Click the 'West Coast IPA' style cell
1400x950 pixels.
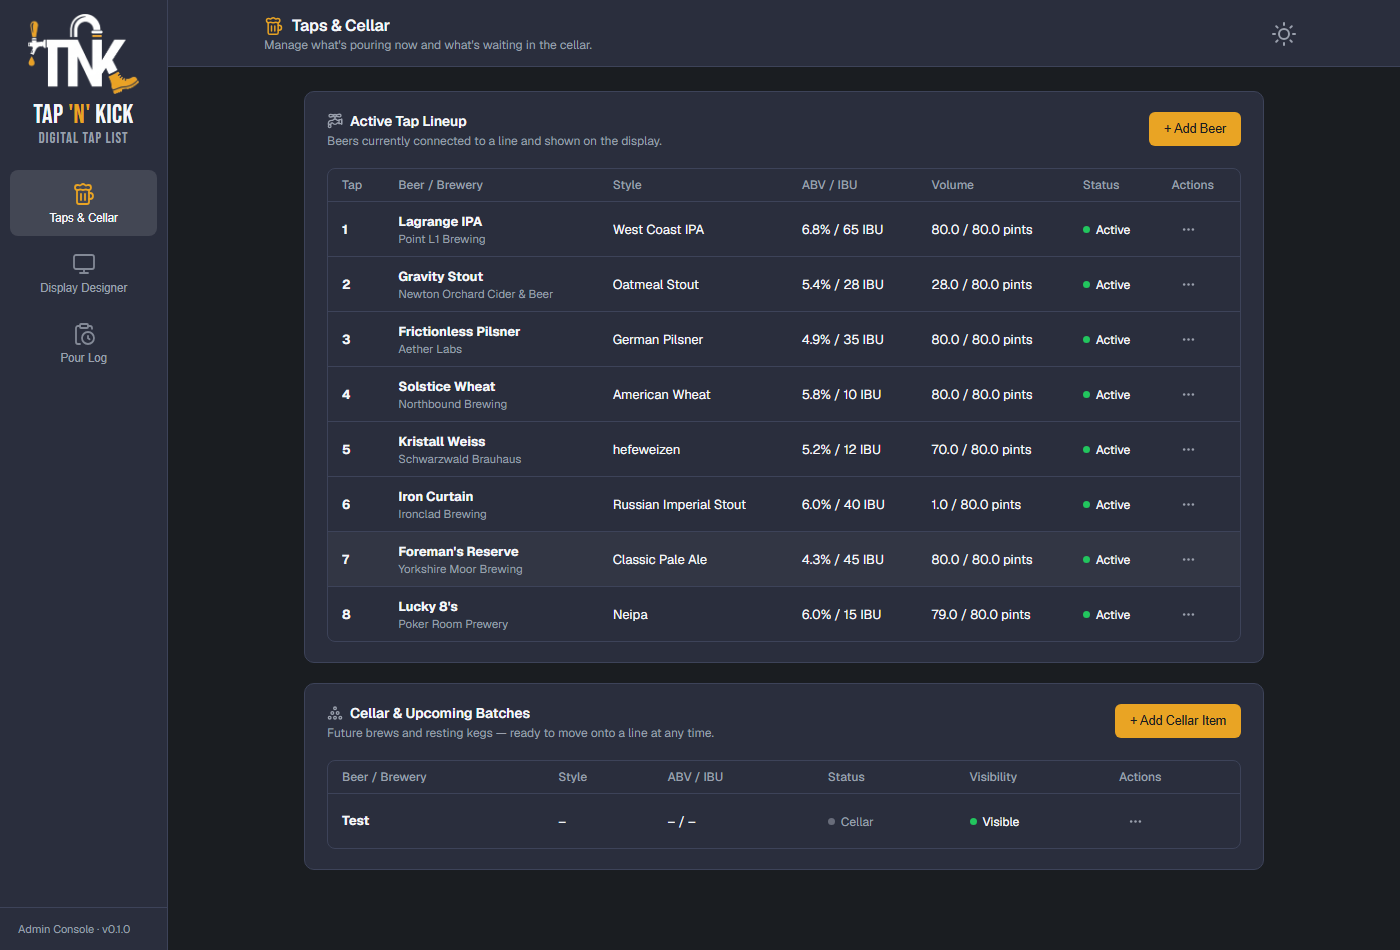click(658, 230)
